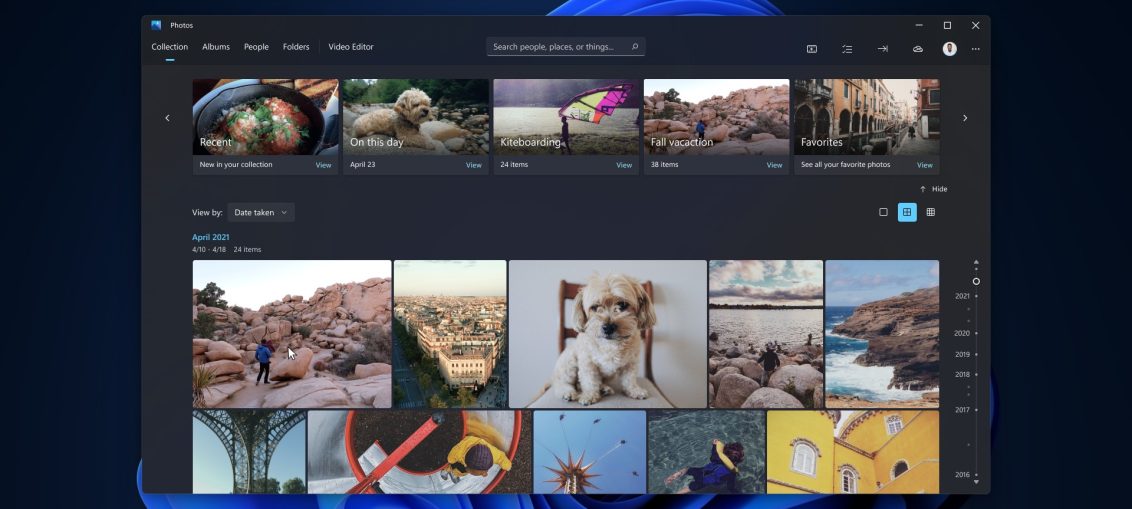Switch to the Folders tab
This screenshot has height=509, width=1132.
tap(296, 47)
